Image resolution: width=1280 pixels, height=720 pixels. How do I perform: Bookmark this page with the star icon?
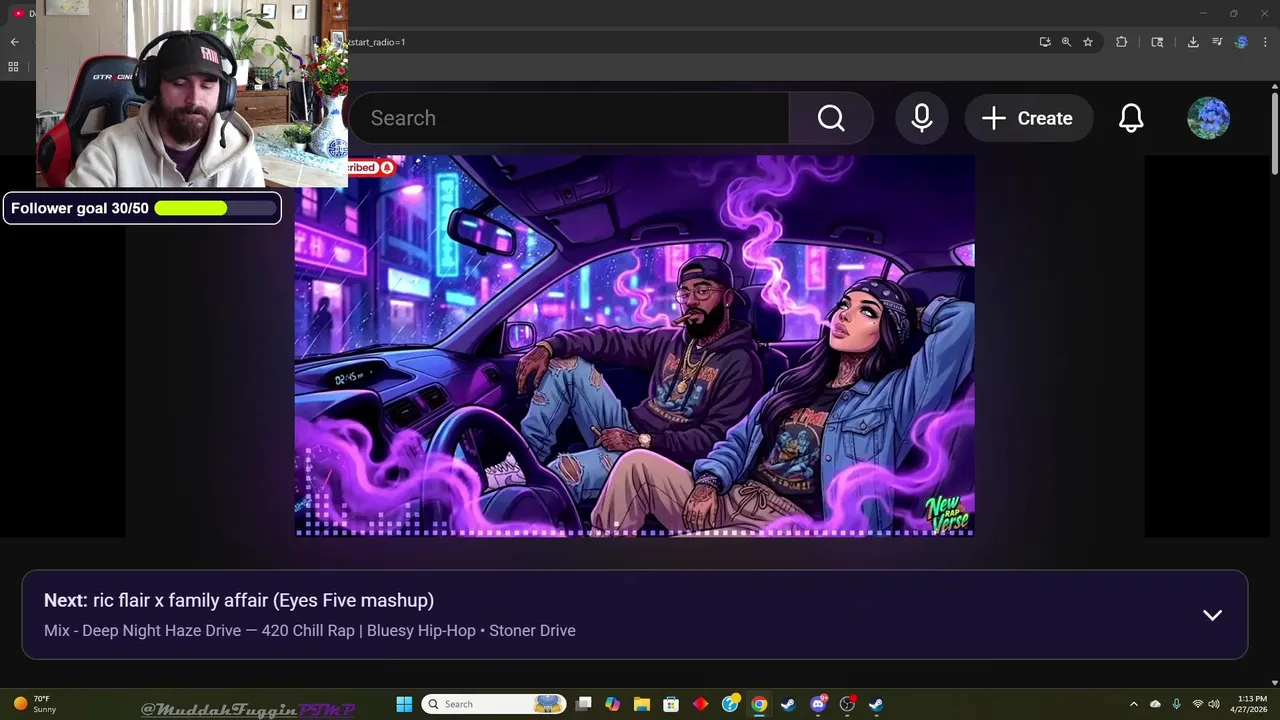pyautogui.click(x=1088, y=42)
